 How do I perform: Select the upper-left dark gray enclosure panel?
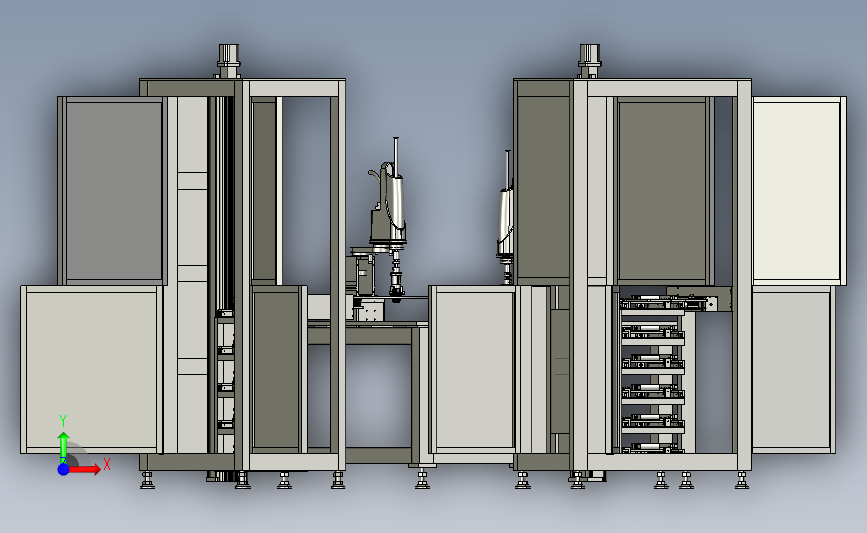[x=113, y=190]
